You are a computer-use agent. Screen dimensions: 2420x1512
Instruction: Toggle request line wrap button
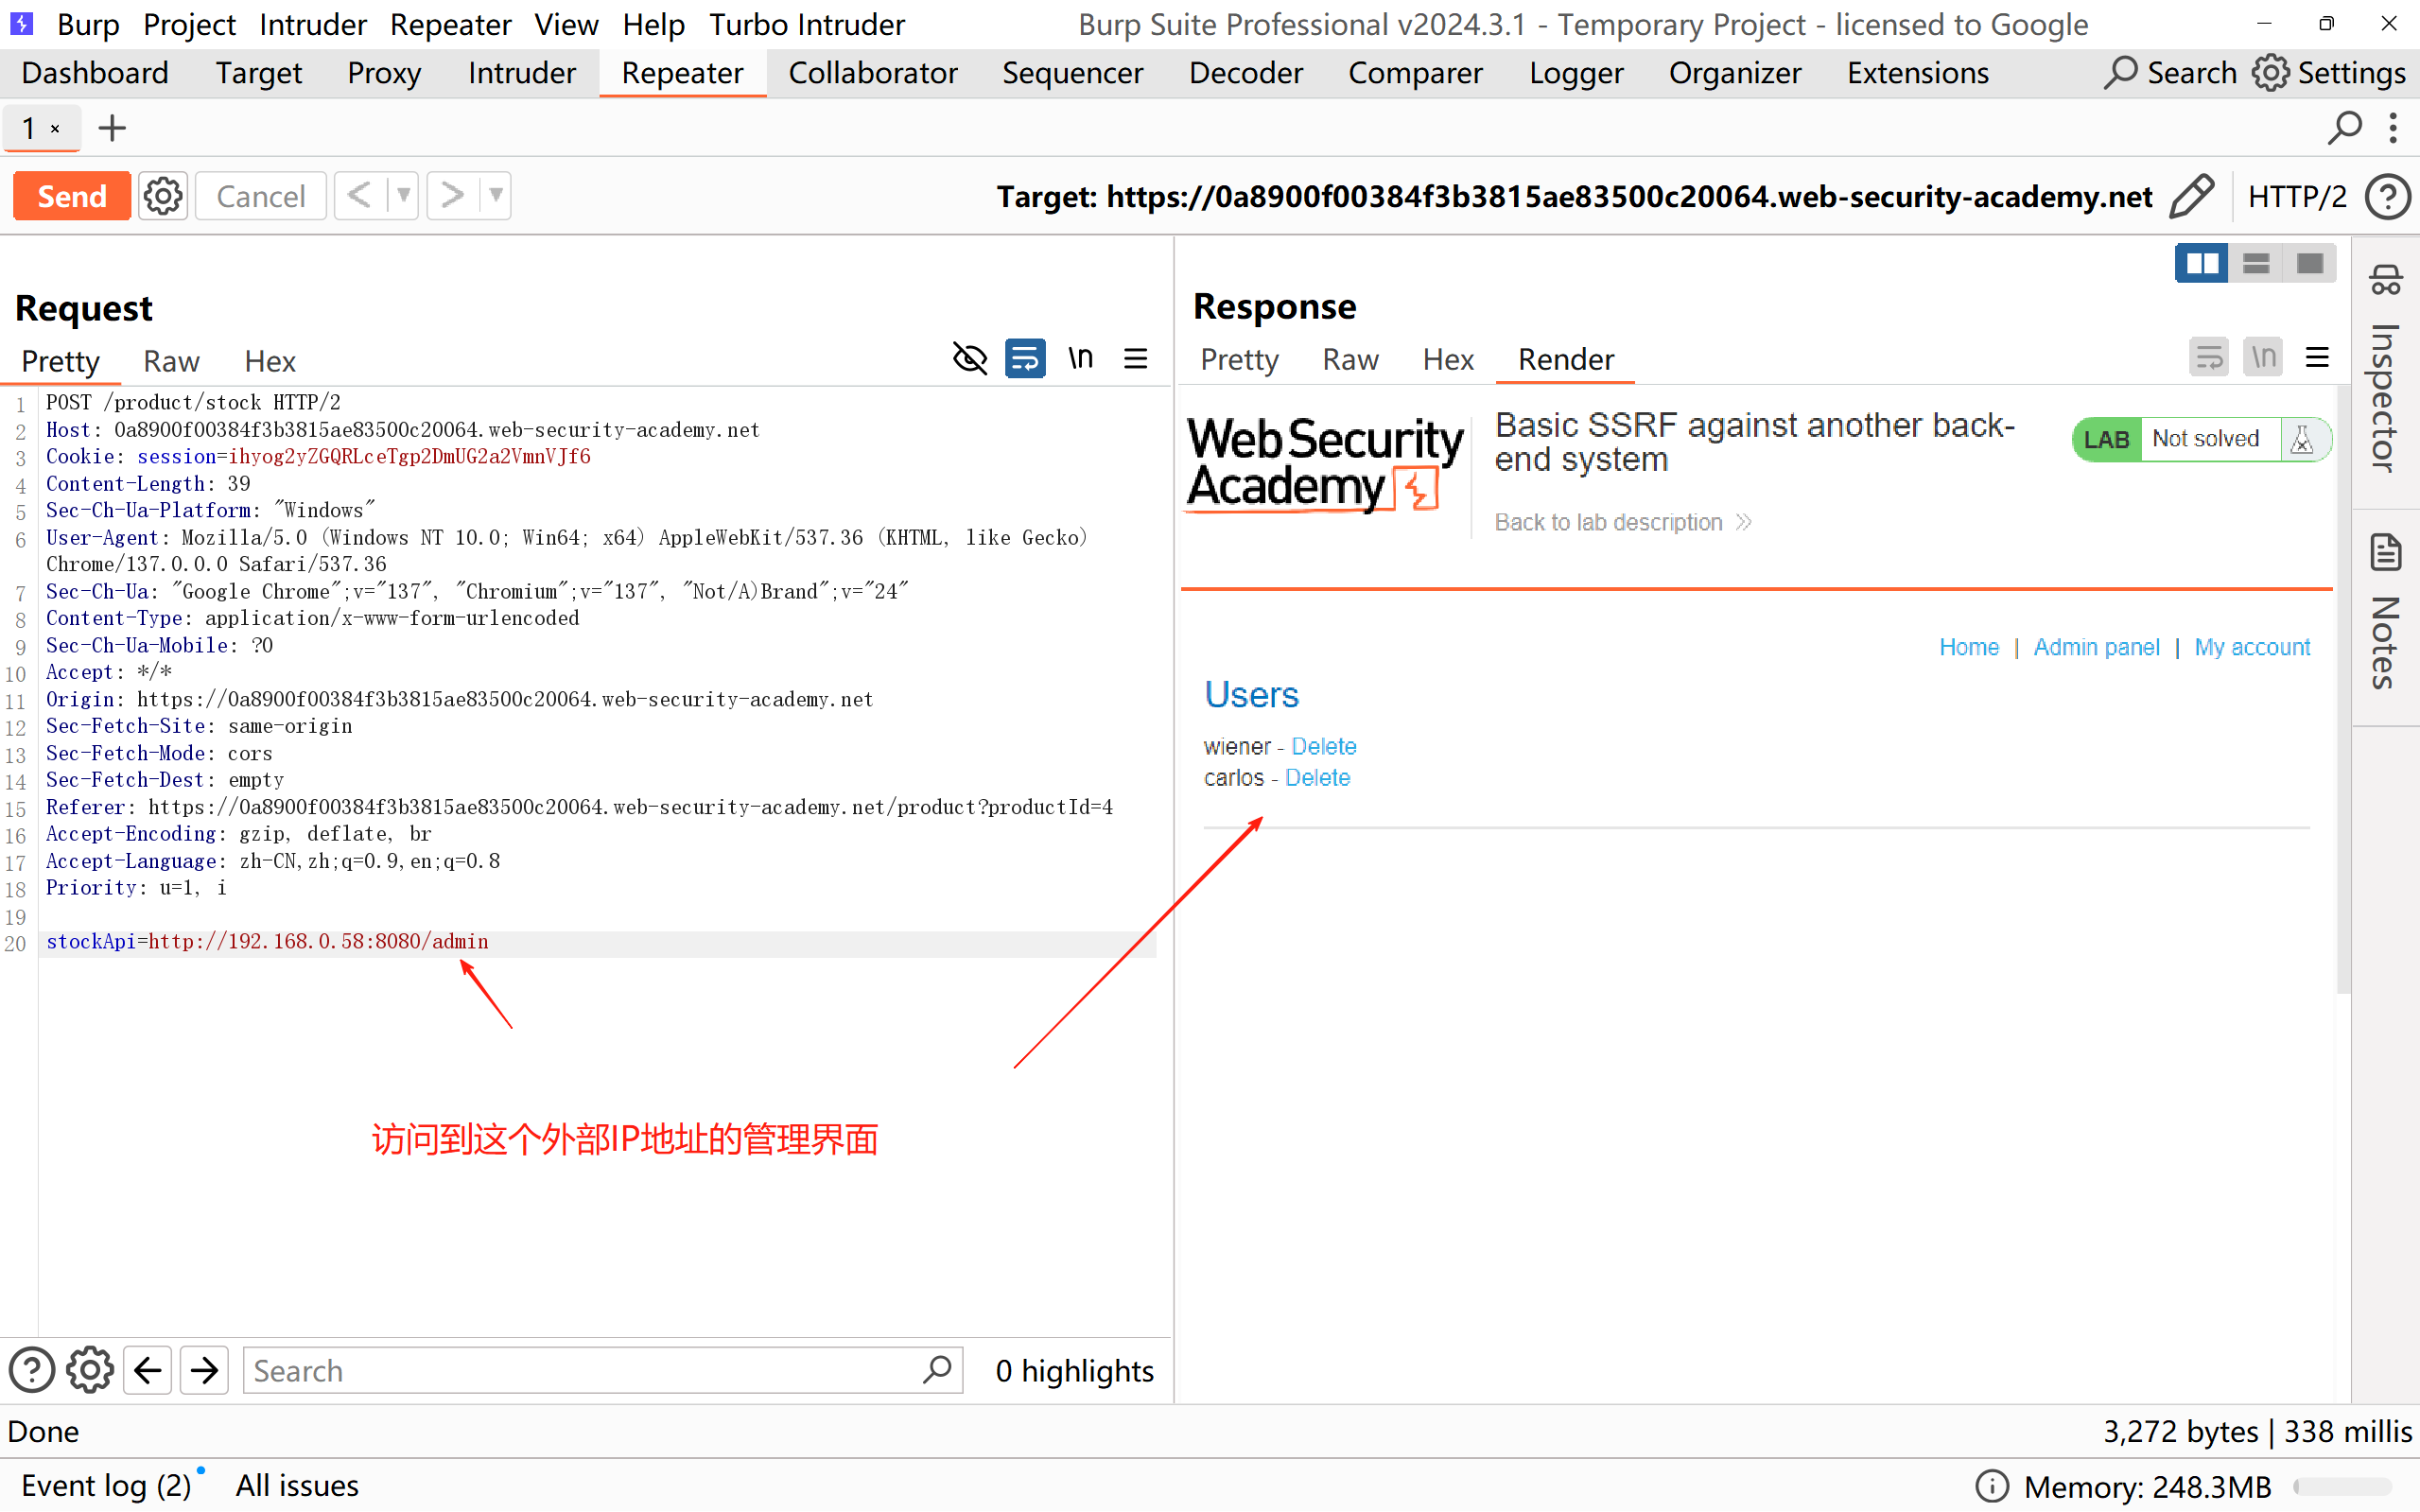[x=1025, y=359]
